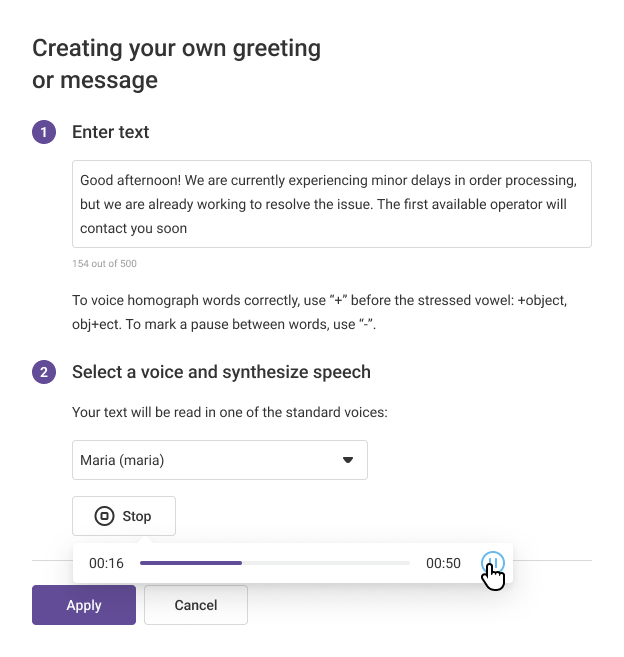Click the "Enter text" step heading
Viewport: 624px width, 657px height.
(x=111, y=132)
